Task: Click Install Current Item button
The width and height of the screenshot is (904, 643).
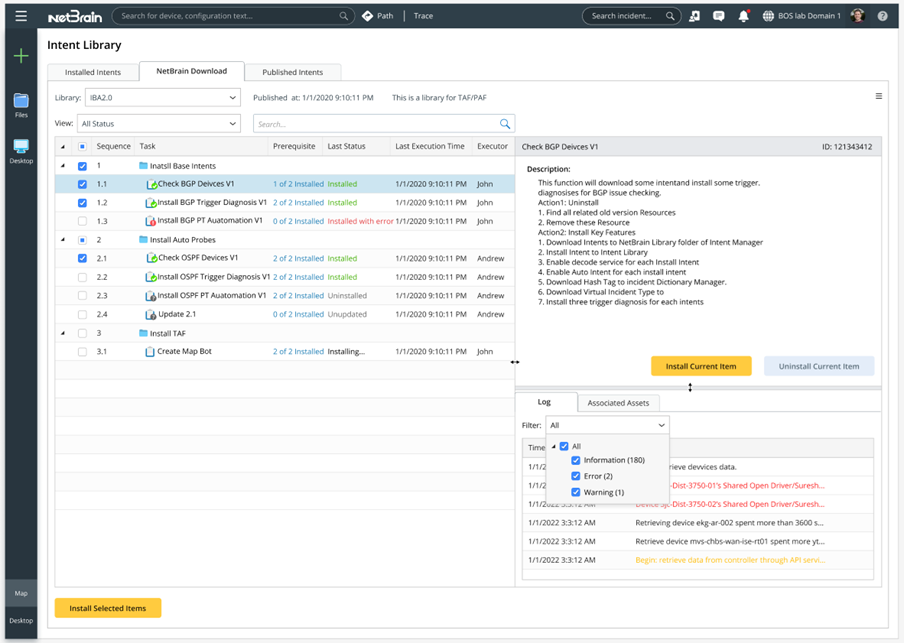Action: coord(701,366)
